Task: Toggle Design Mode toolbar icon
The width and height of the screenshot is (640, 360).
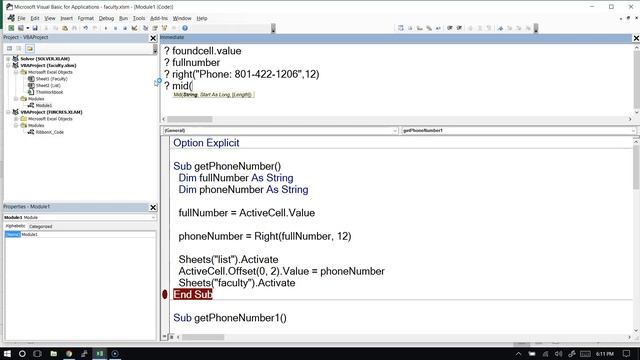Action: [x=134, y=28]
